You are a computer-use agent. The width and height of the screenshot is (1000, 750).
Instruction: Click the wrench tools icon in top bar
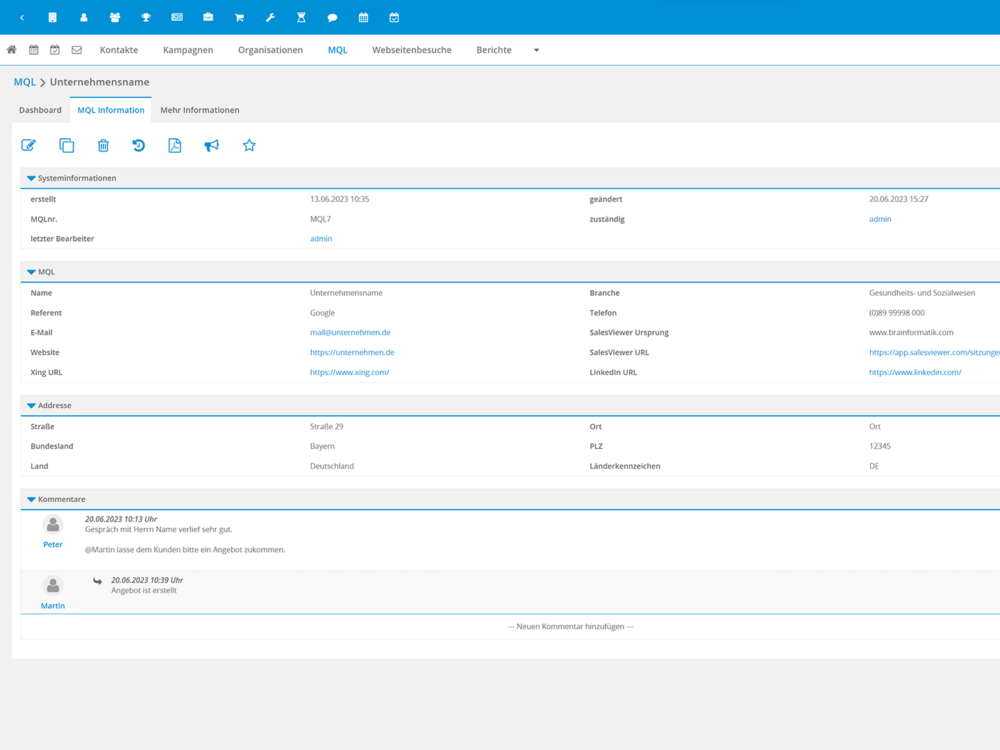(270, 18)
